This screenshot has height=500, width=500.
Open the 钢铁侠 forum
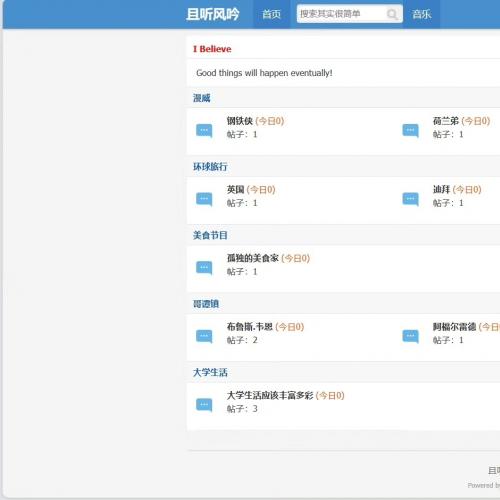click(240, 121)
